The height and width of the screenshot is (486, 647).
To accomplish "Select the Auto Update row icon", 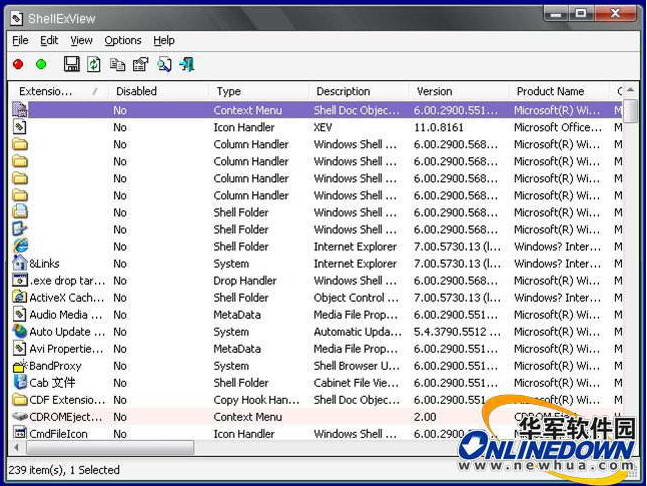I will pyautogui.click(x=20, y=332).
